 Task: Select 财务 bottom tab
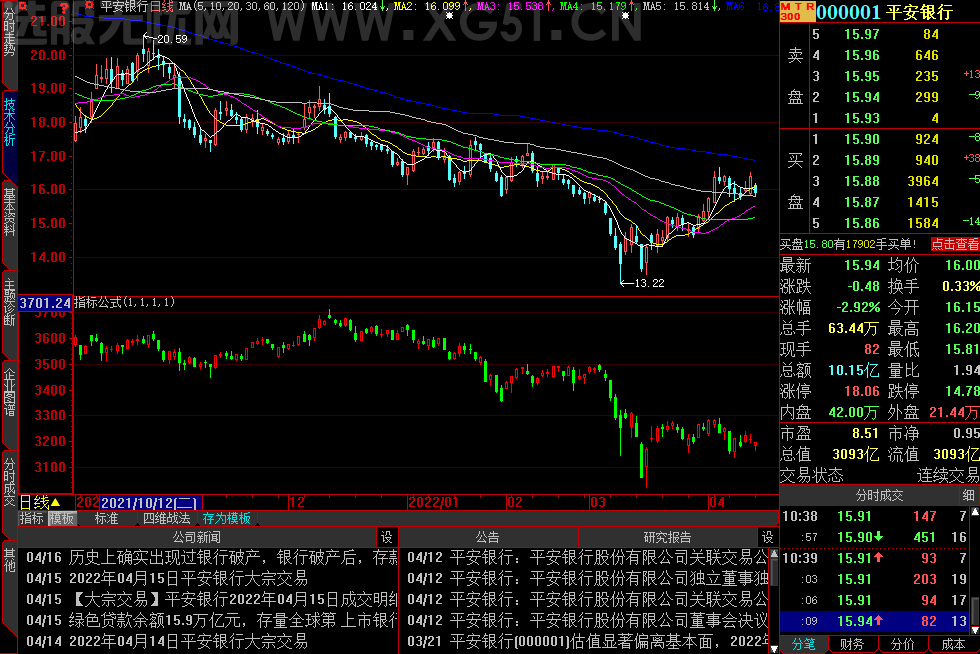852,645
